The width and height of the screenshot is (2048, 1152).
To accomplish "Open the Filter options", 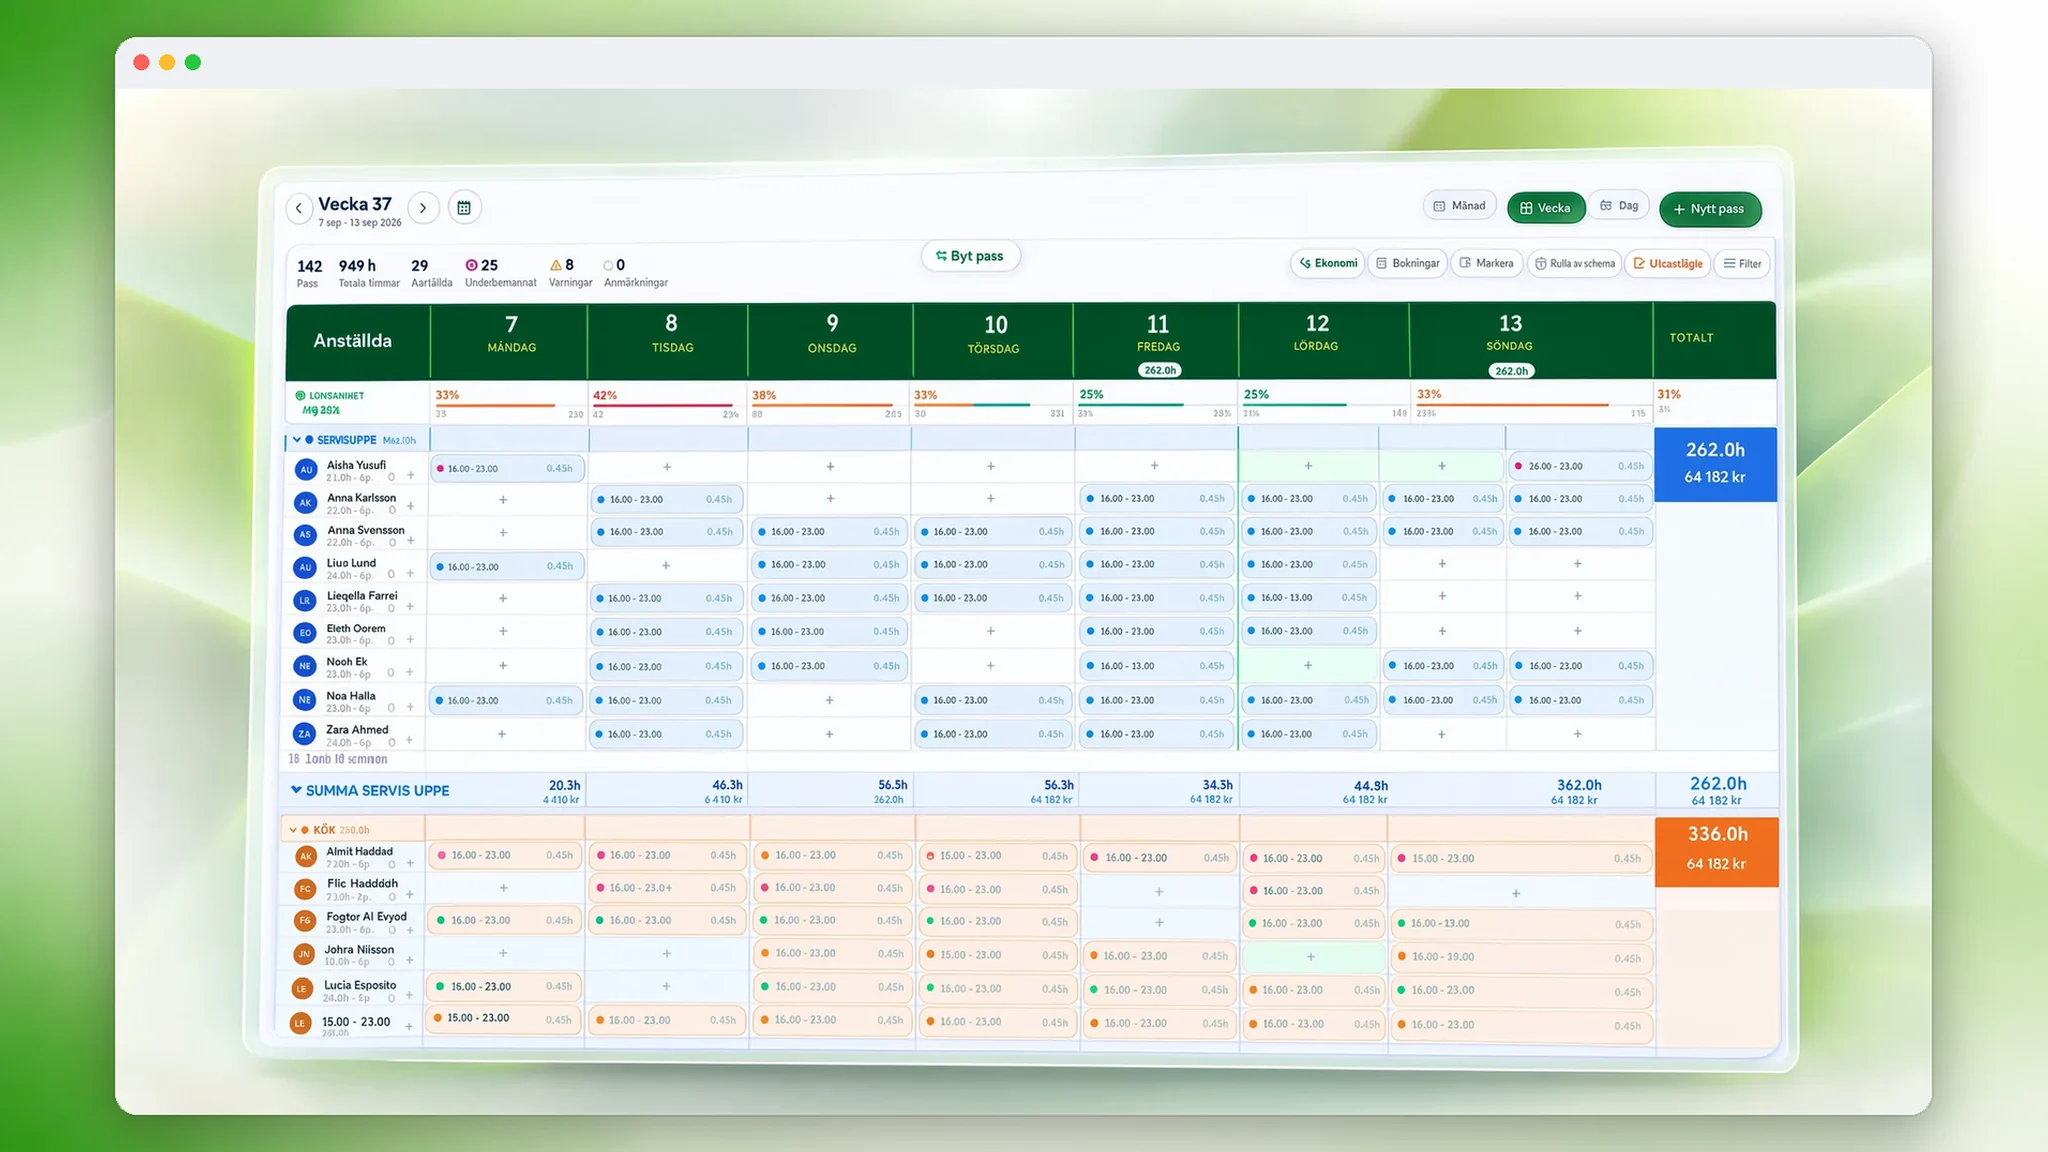I will tap(1742, 264).
